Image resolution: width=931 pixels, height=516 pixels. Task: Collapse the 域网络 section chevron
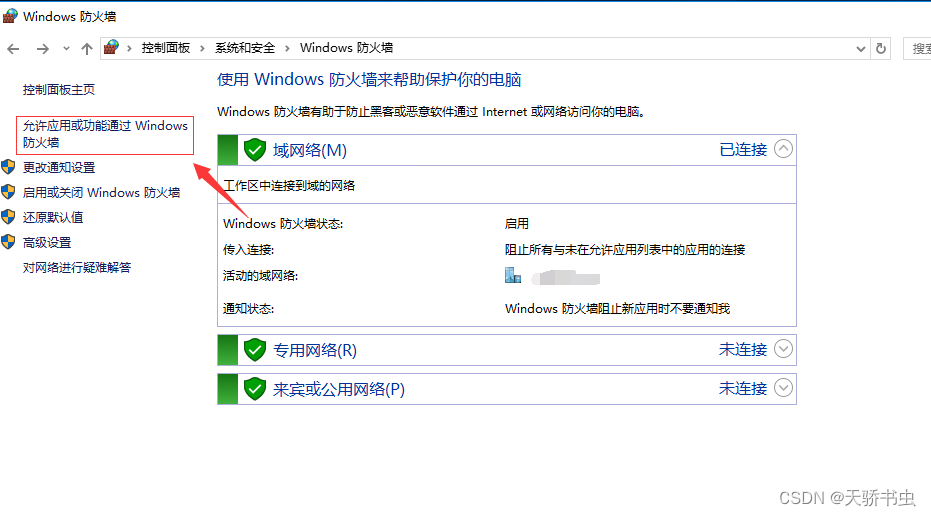coord(783,148)
